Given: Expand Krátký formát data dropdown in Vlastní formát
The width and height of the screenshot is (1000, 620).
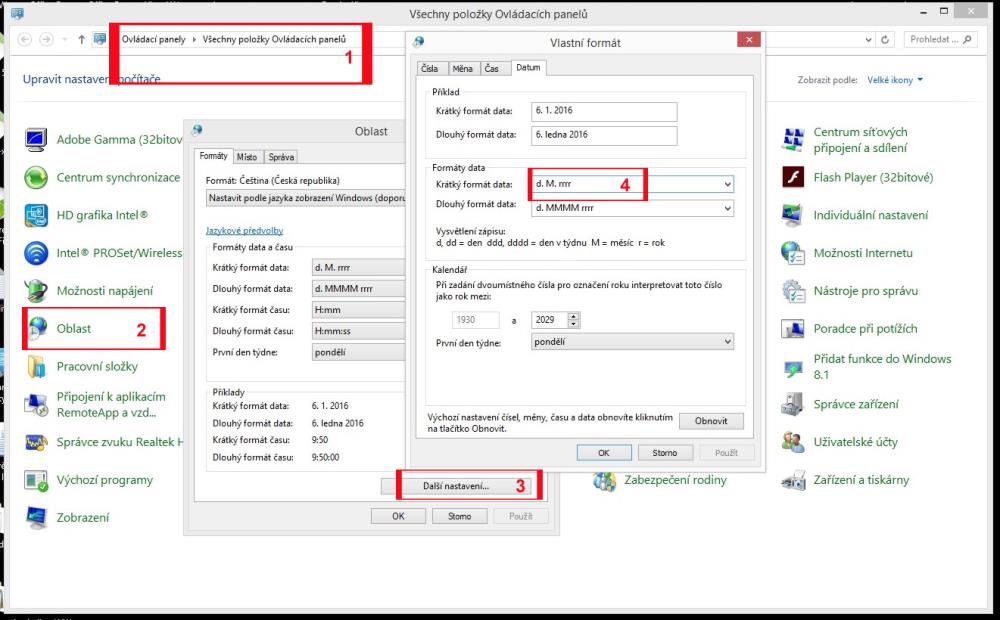Looking at the screenshot, I should pyautogui.click(x=727, y=184).
